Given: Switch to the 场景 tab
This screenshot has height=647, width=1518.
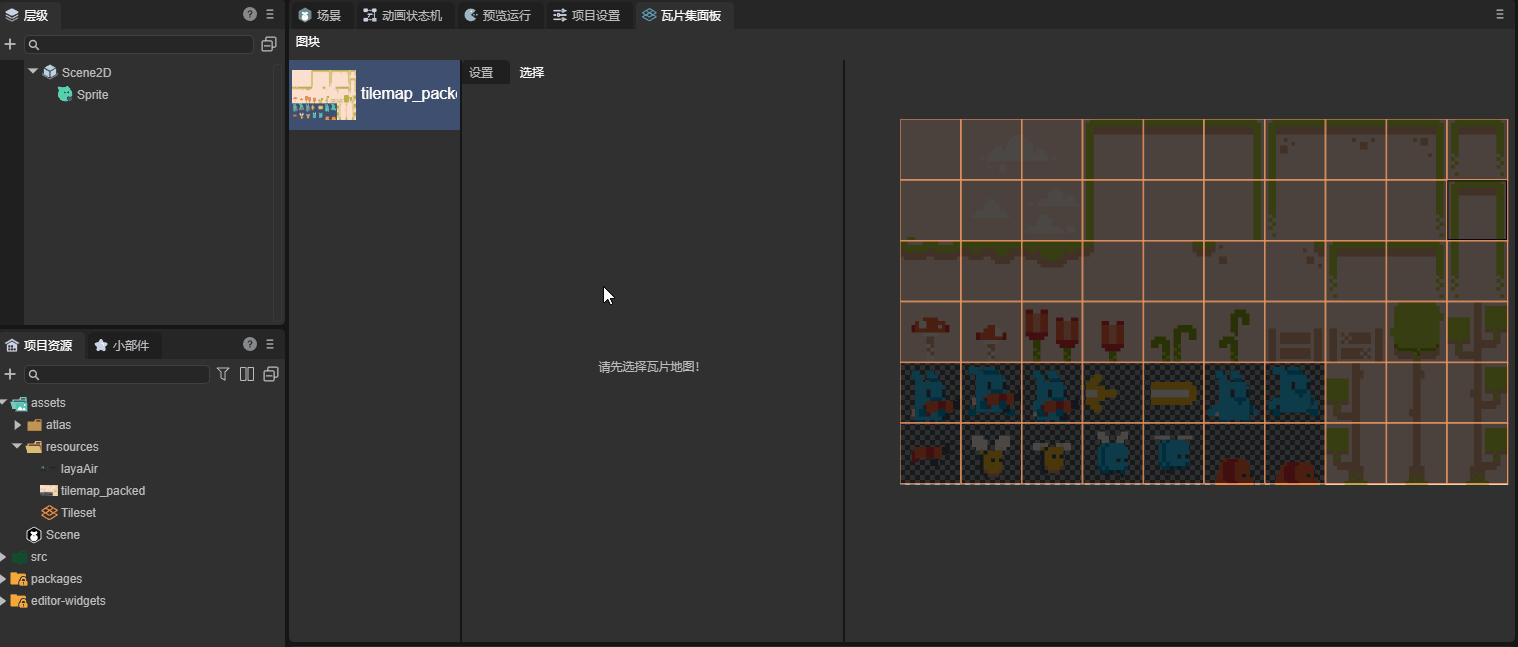Looking at the screenshot, I should [319, 16].
